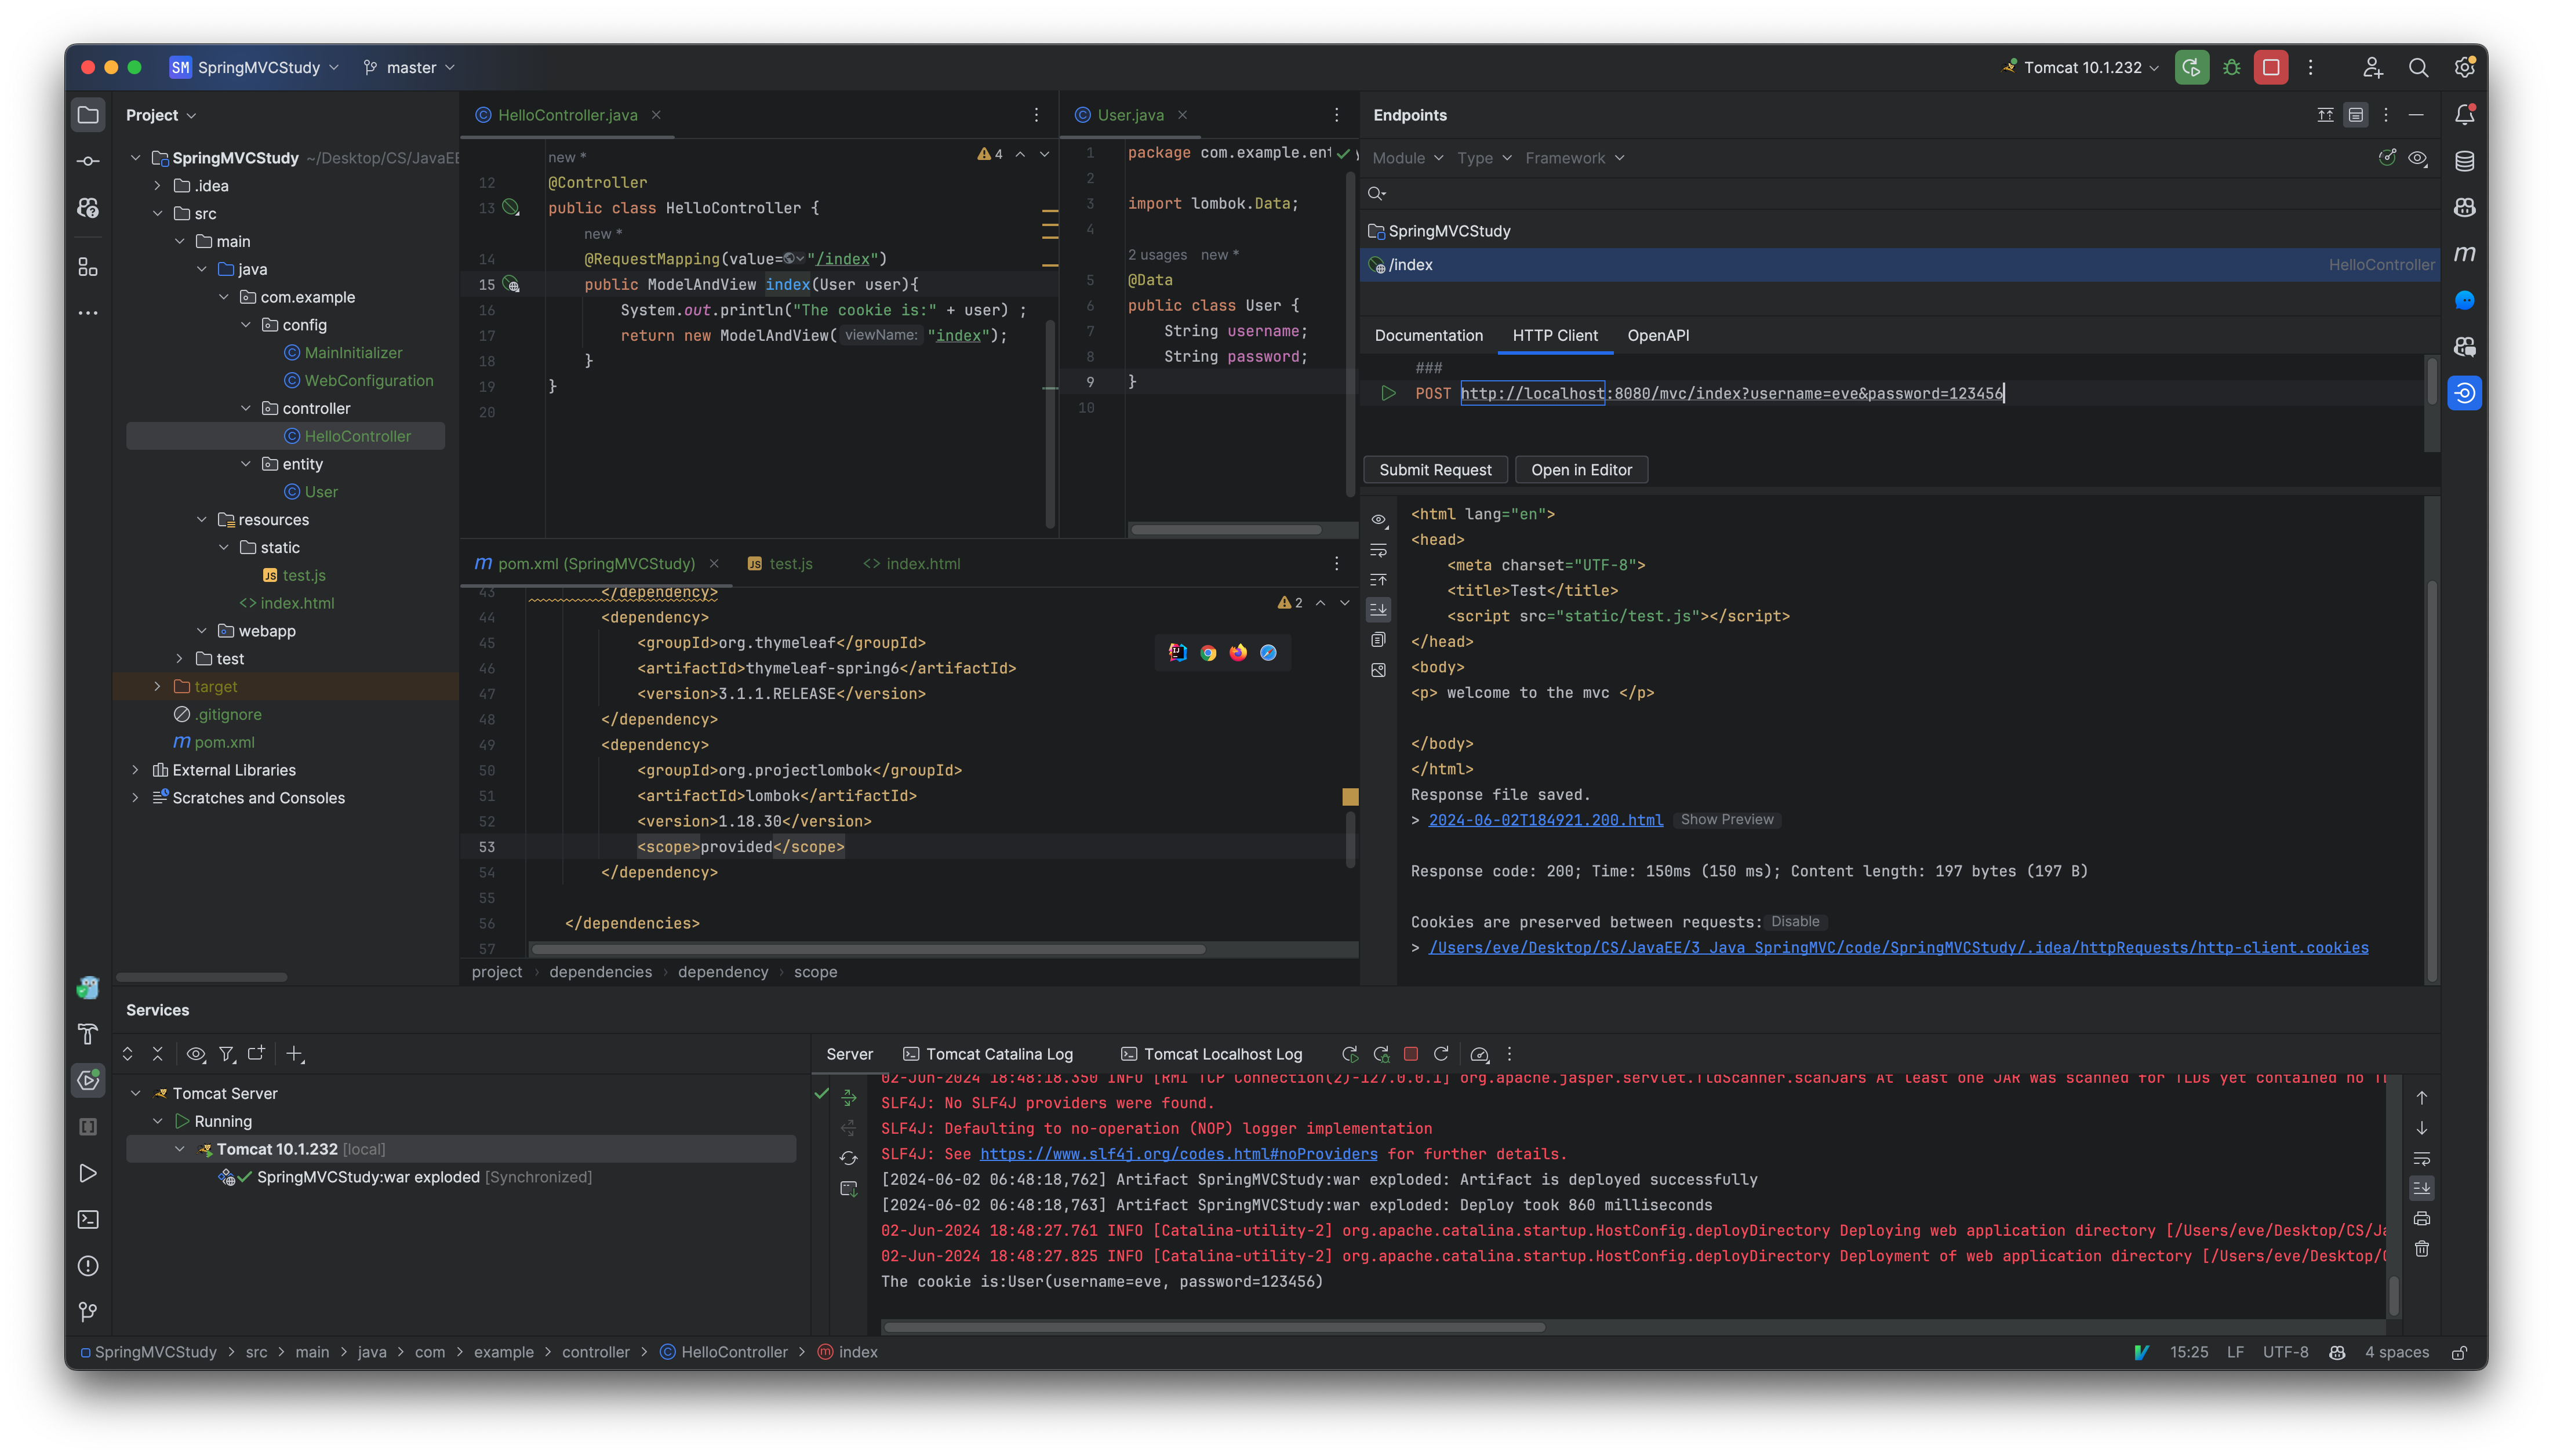This screenshot has width=2553, height=1456.
Task: Switch to the OpenAPI tab
Action: [1658, 336]
